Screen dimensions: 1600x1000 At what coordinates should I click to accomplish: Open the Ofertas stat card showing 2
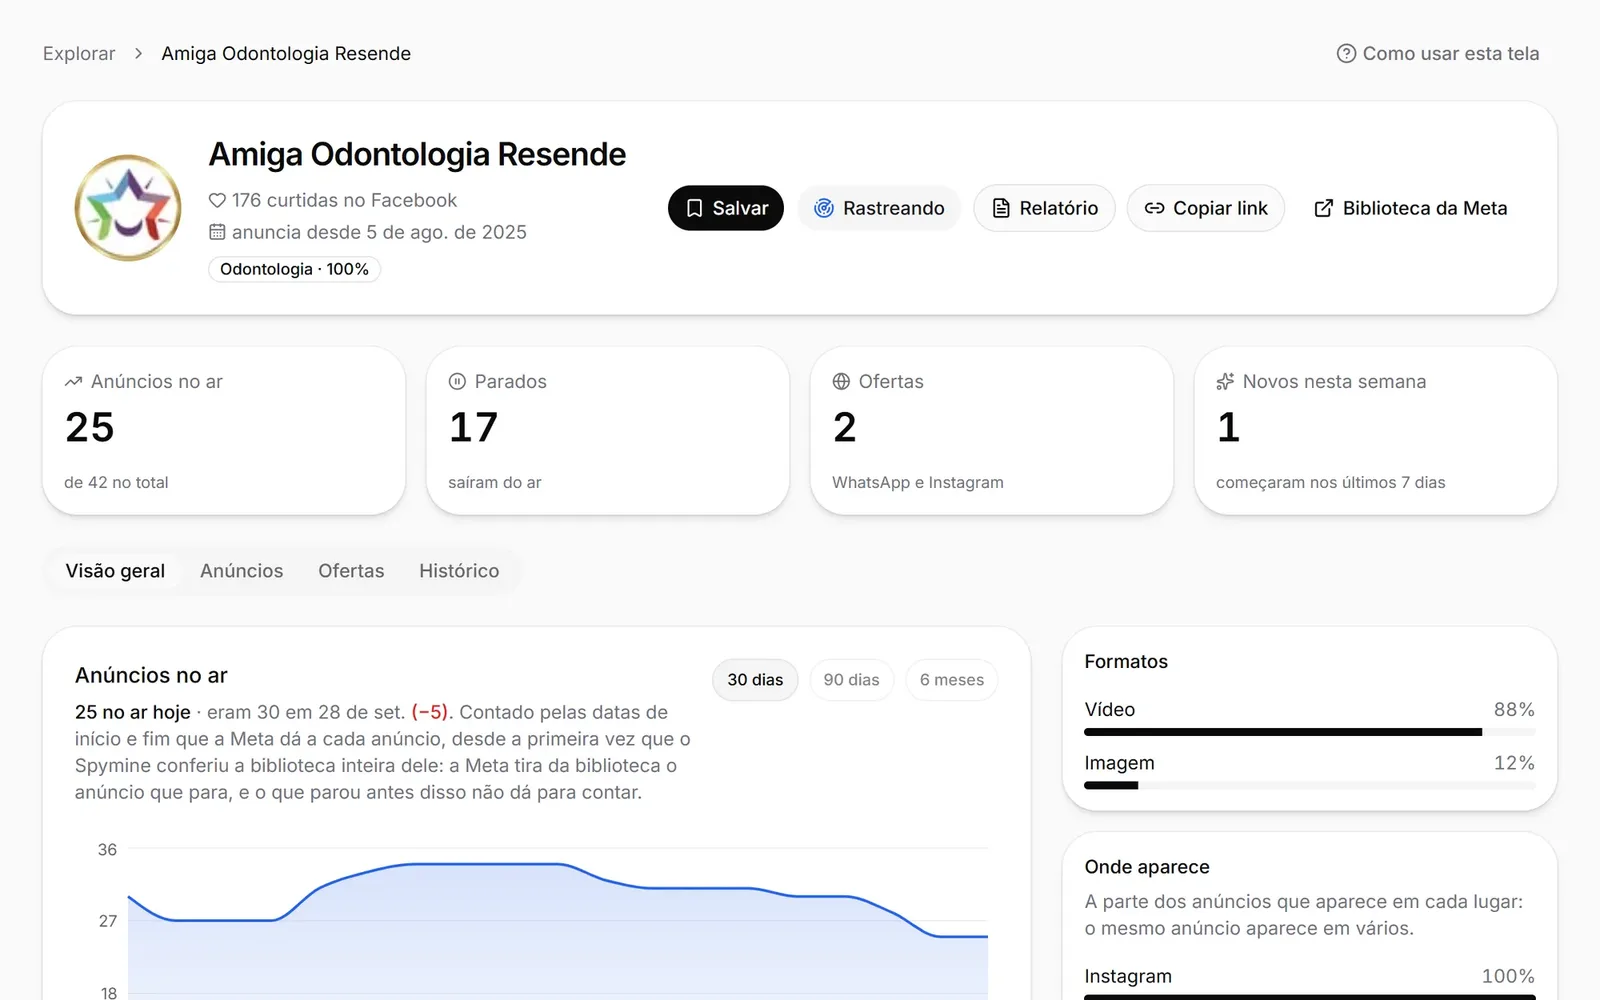coord(992,431)
